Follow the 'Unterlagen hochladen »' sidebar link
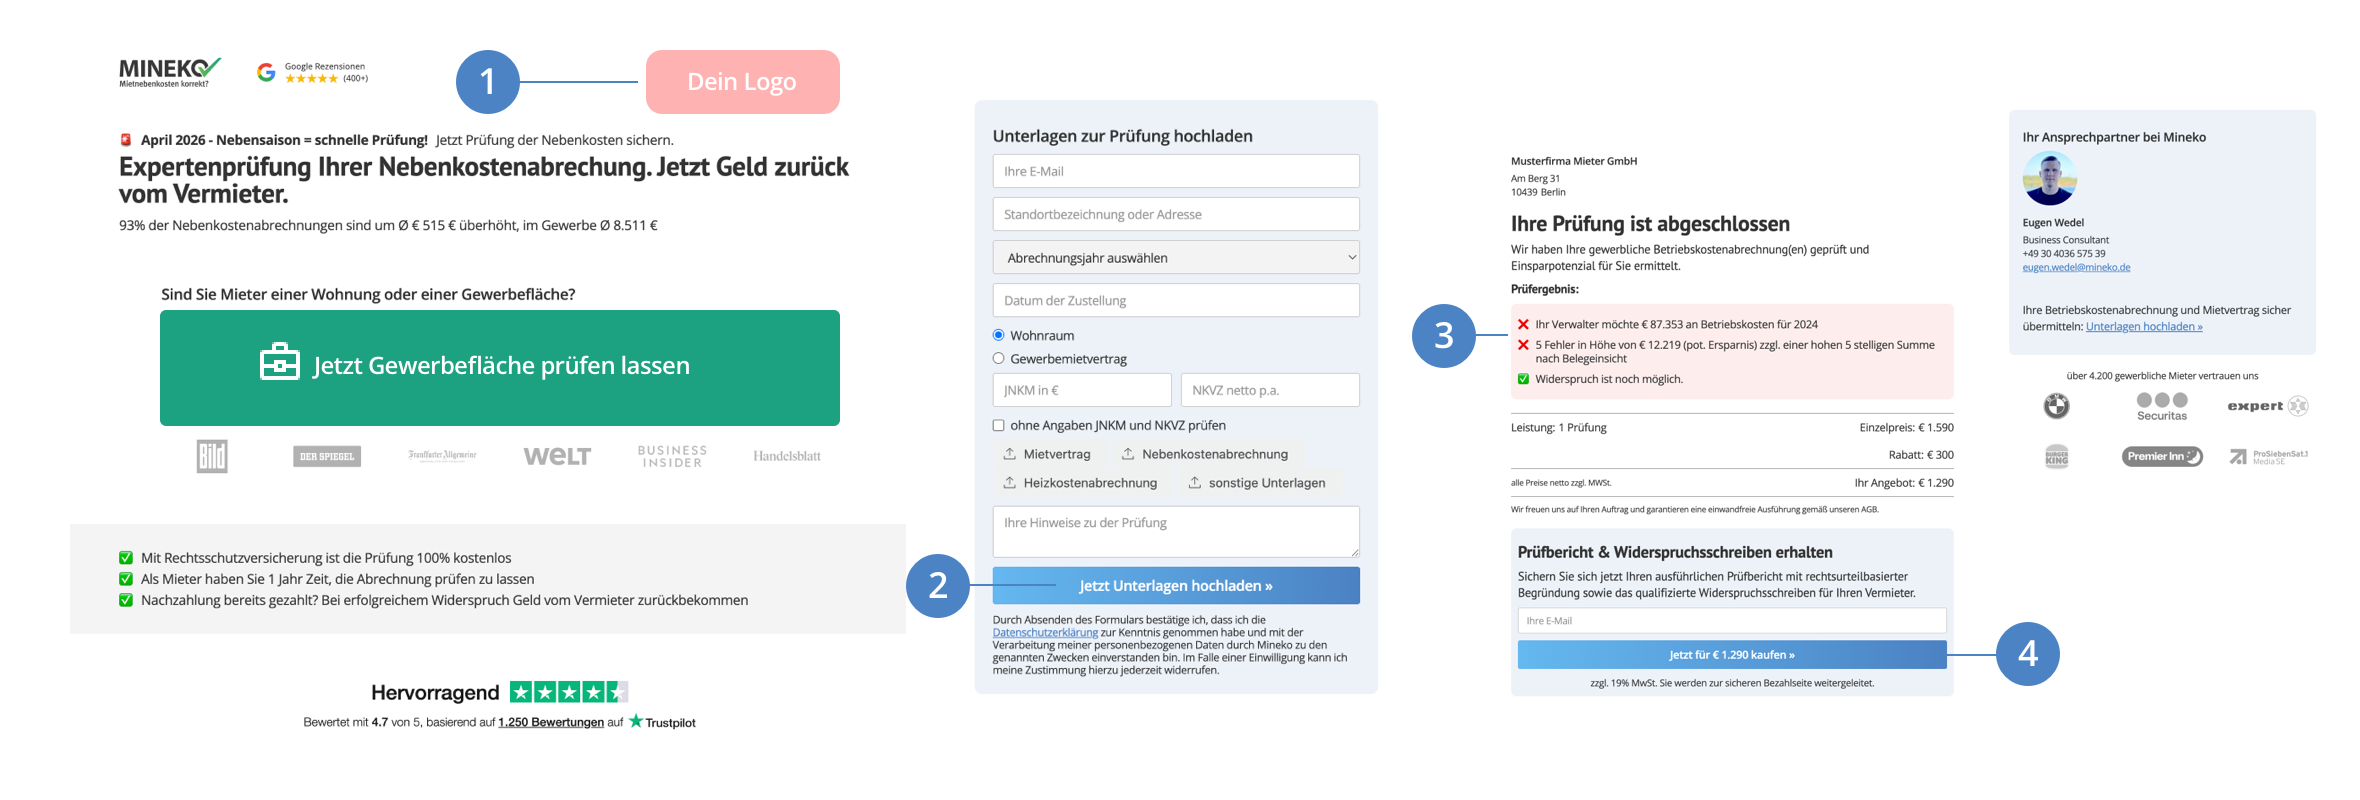This screenshot has width=2360, height=800. click(x=2144, y=326)
